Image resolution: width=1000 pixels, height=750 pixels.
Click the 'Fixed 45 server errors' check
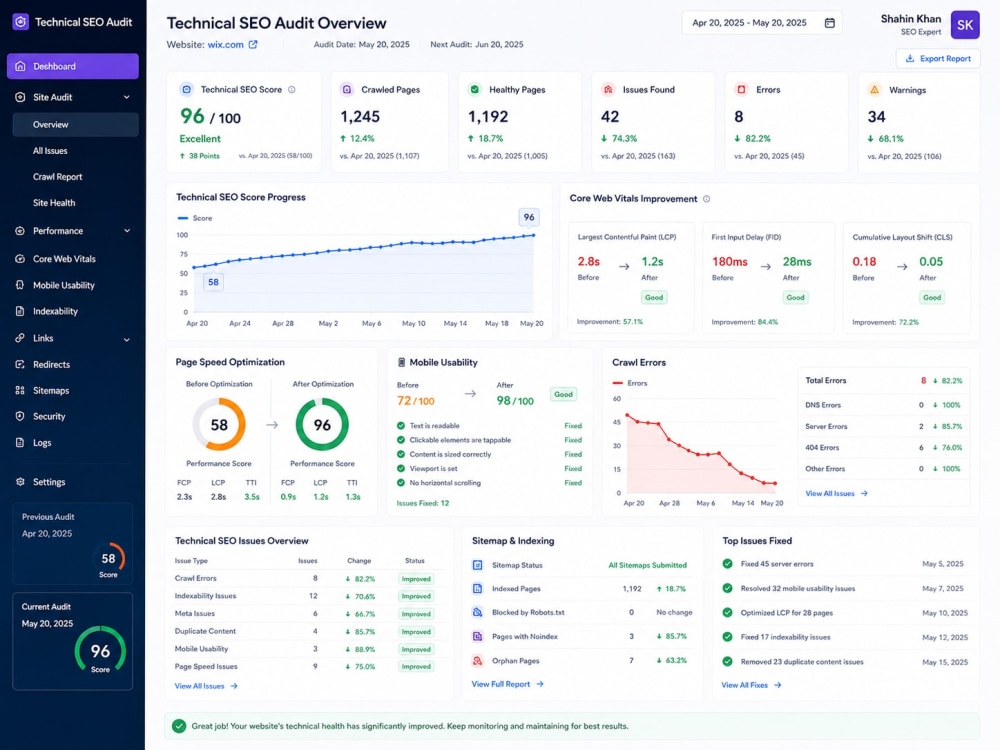(727, 564)
